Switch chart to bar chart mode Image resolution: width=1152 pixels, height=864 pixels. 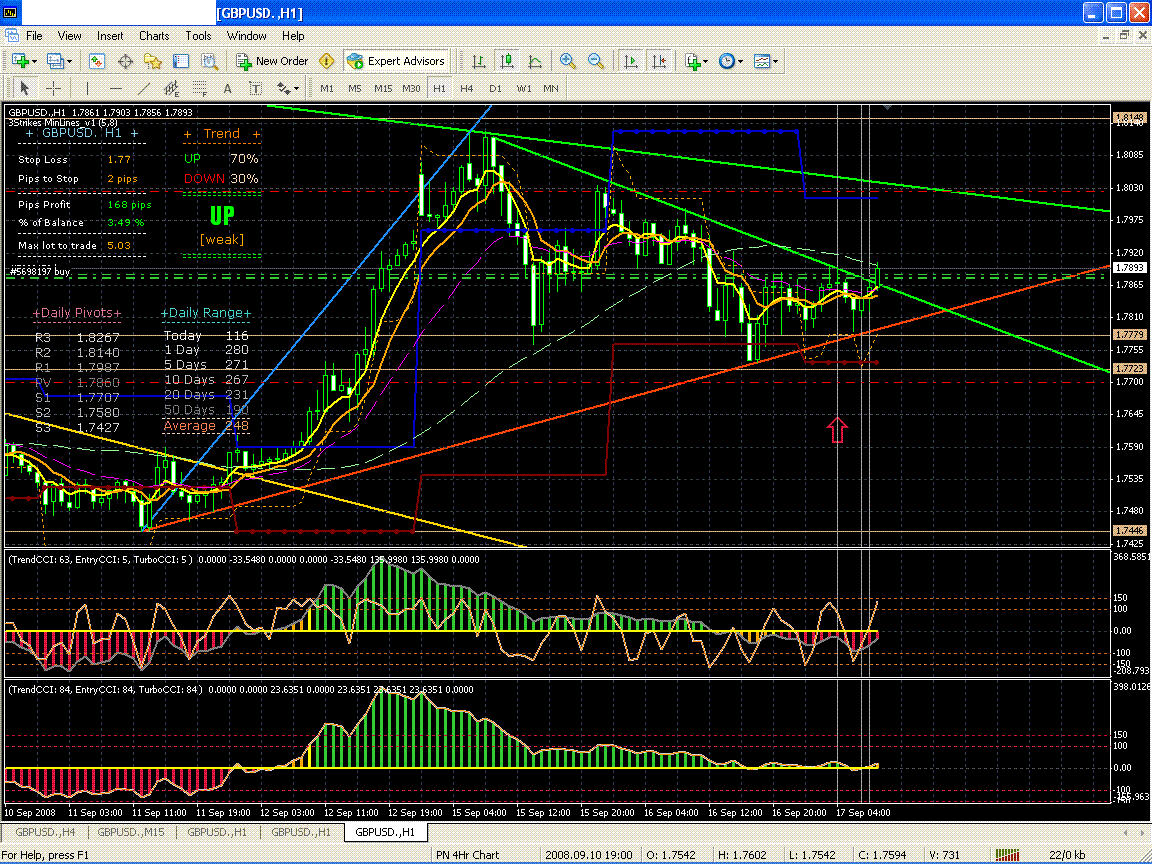pyautogui.click(x=478, y=62)
